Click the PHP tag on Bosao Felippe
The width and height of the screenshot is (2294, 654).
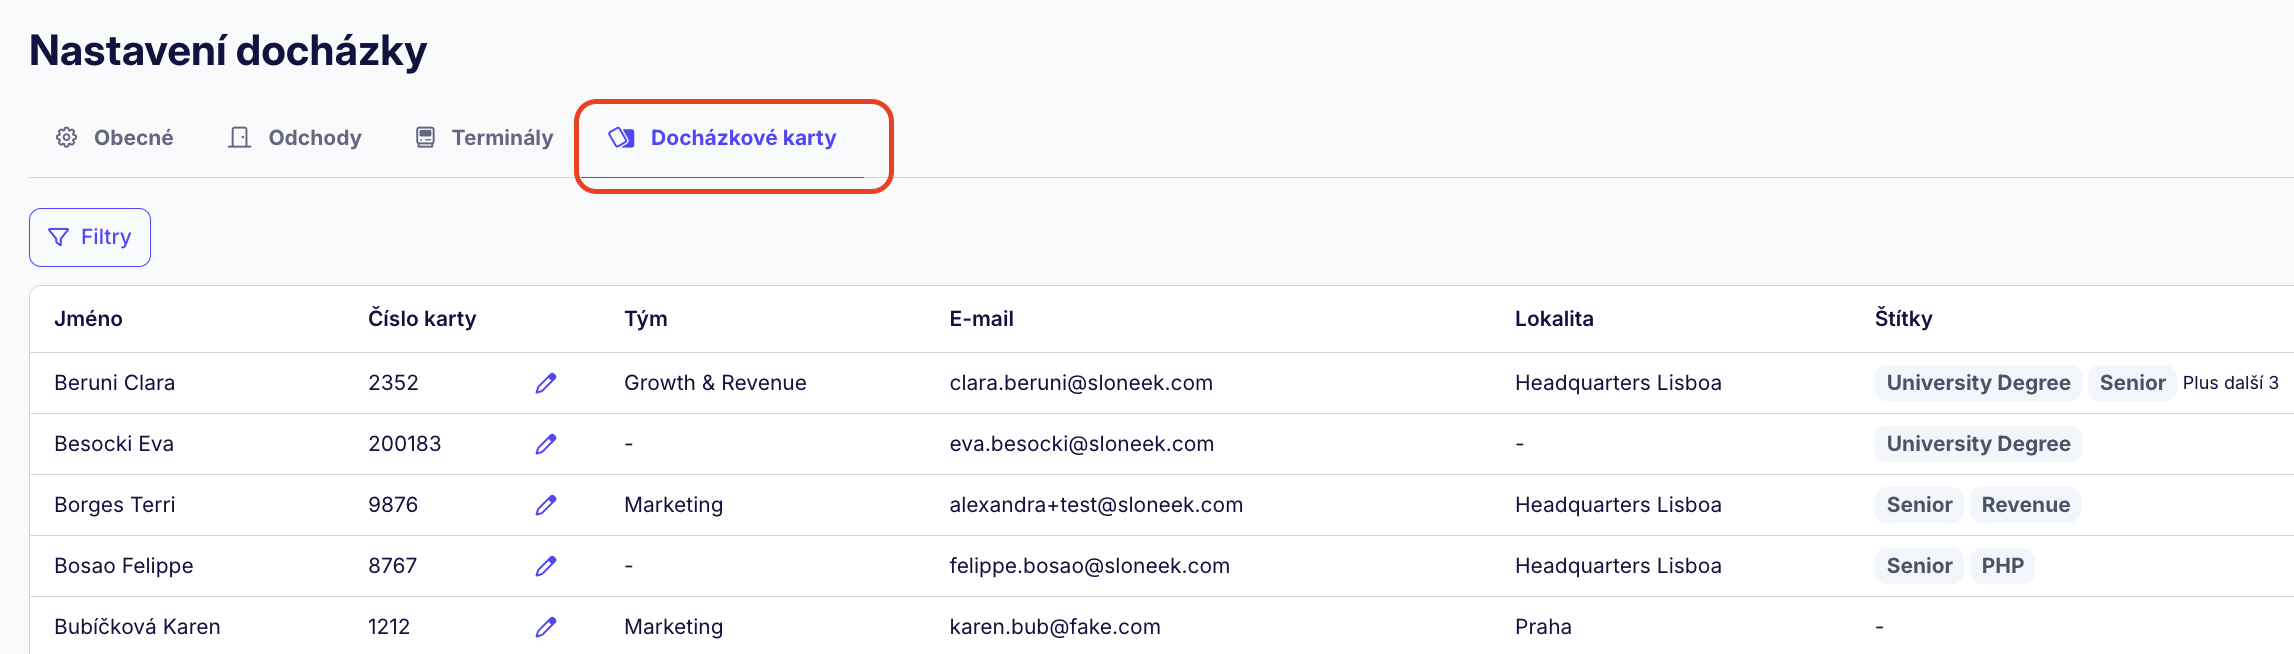pos(2002,566)
